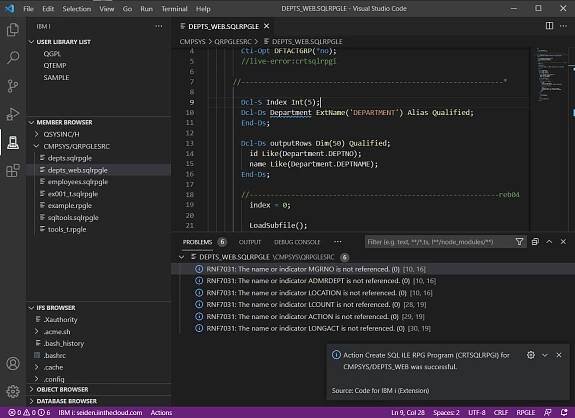Change the RPGLE language mode

point(525,412)
